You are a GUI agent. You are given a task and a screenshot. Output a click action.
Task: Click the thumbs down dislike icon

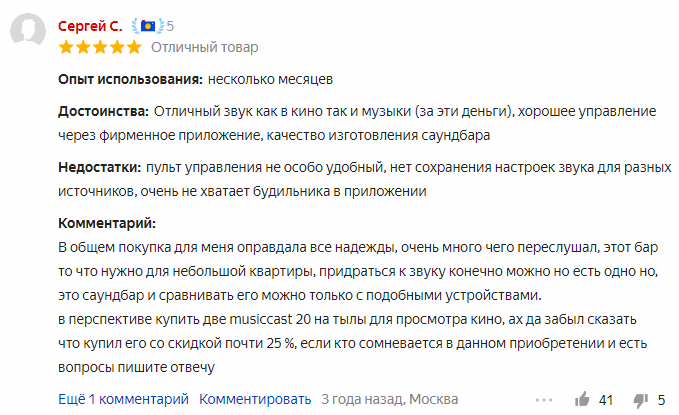tap(641, 400)
